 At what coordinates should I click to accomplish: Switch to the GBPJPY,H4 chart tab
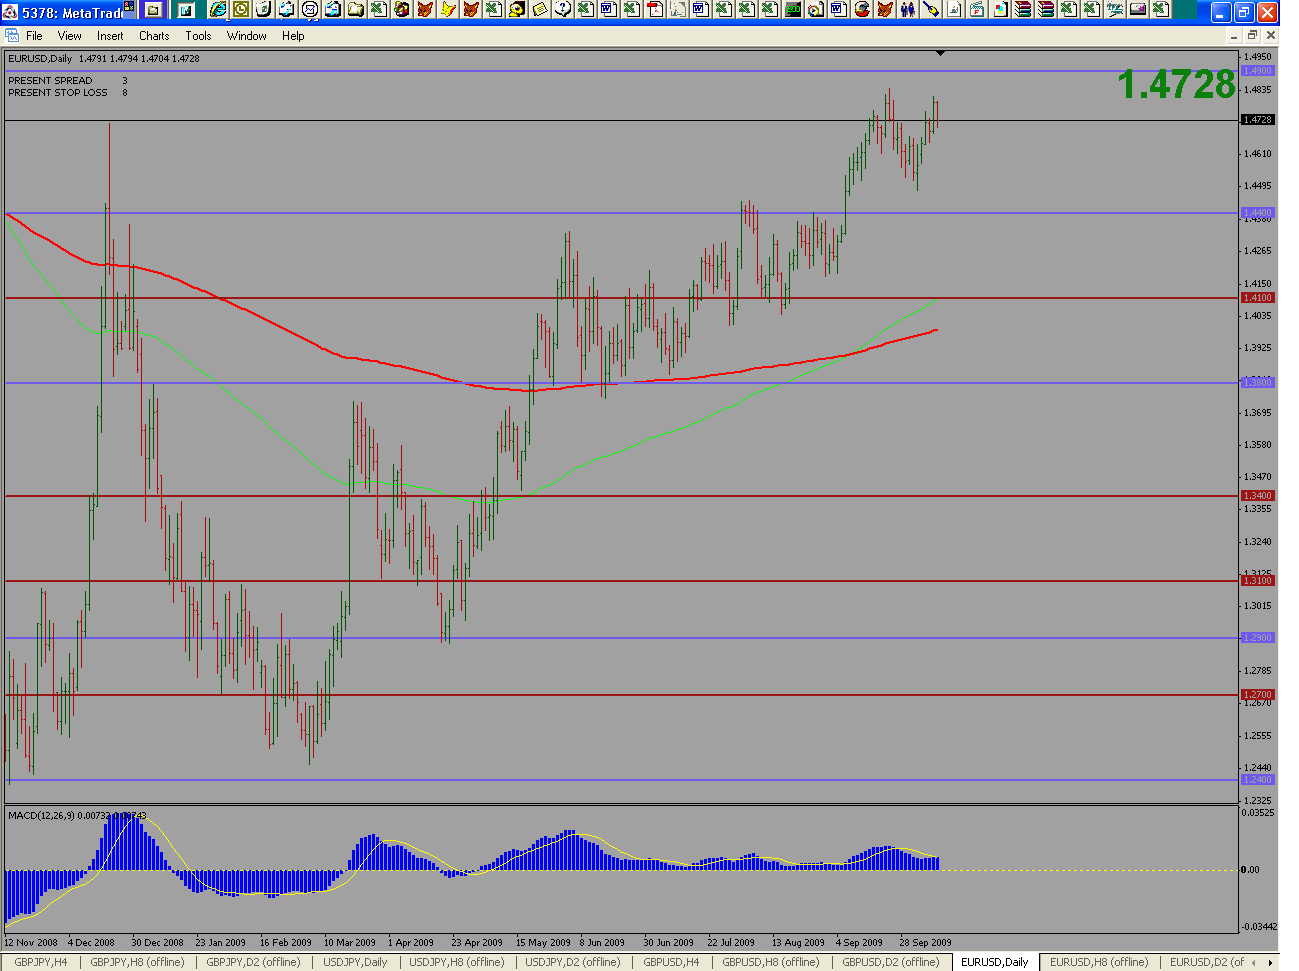(x=41, y=962)
